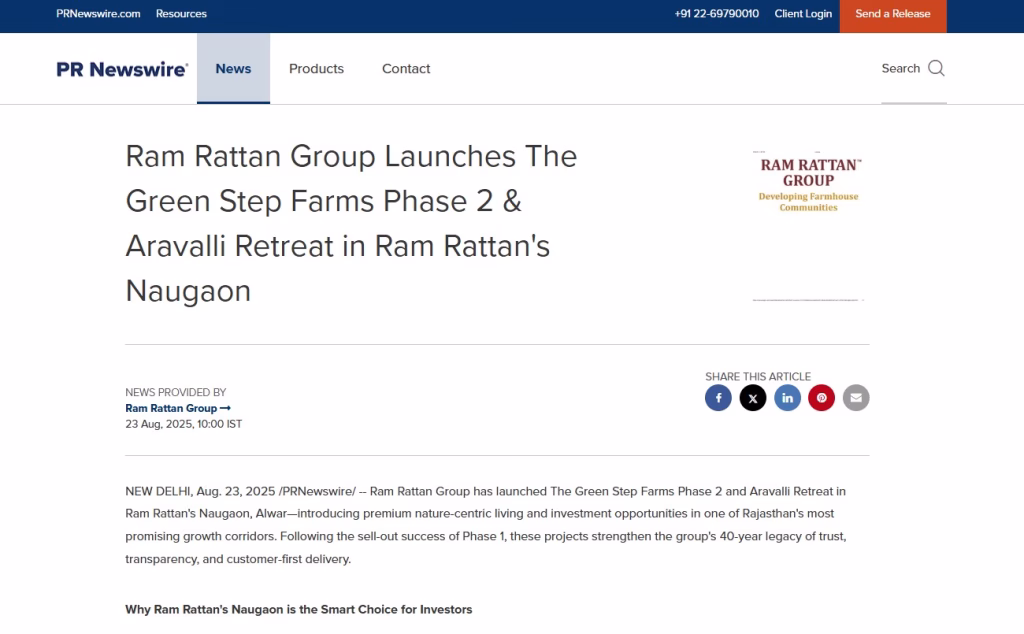Click the Send a Release button
Image resolution: width=1024 pixels, height=634 pixels.
[x=892, y=14]
